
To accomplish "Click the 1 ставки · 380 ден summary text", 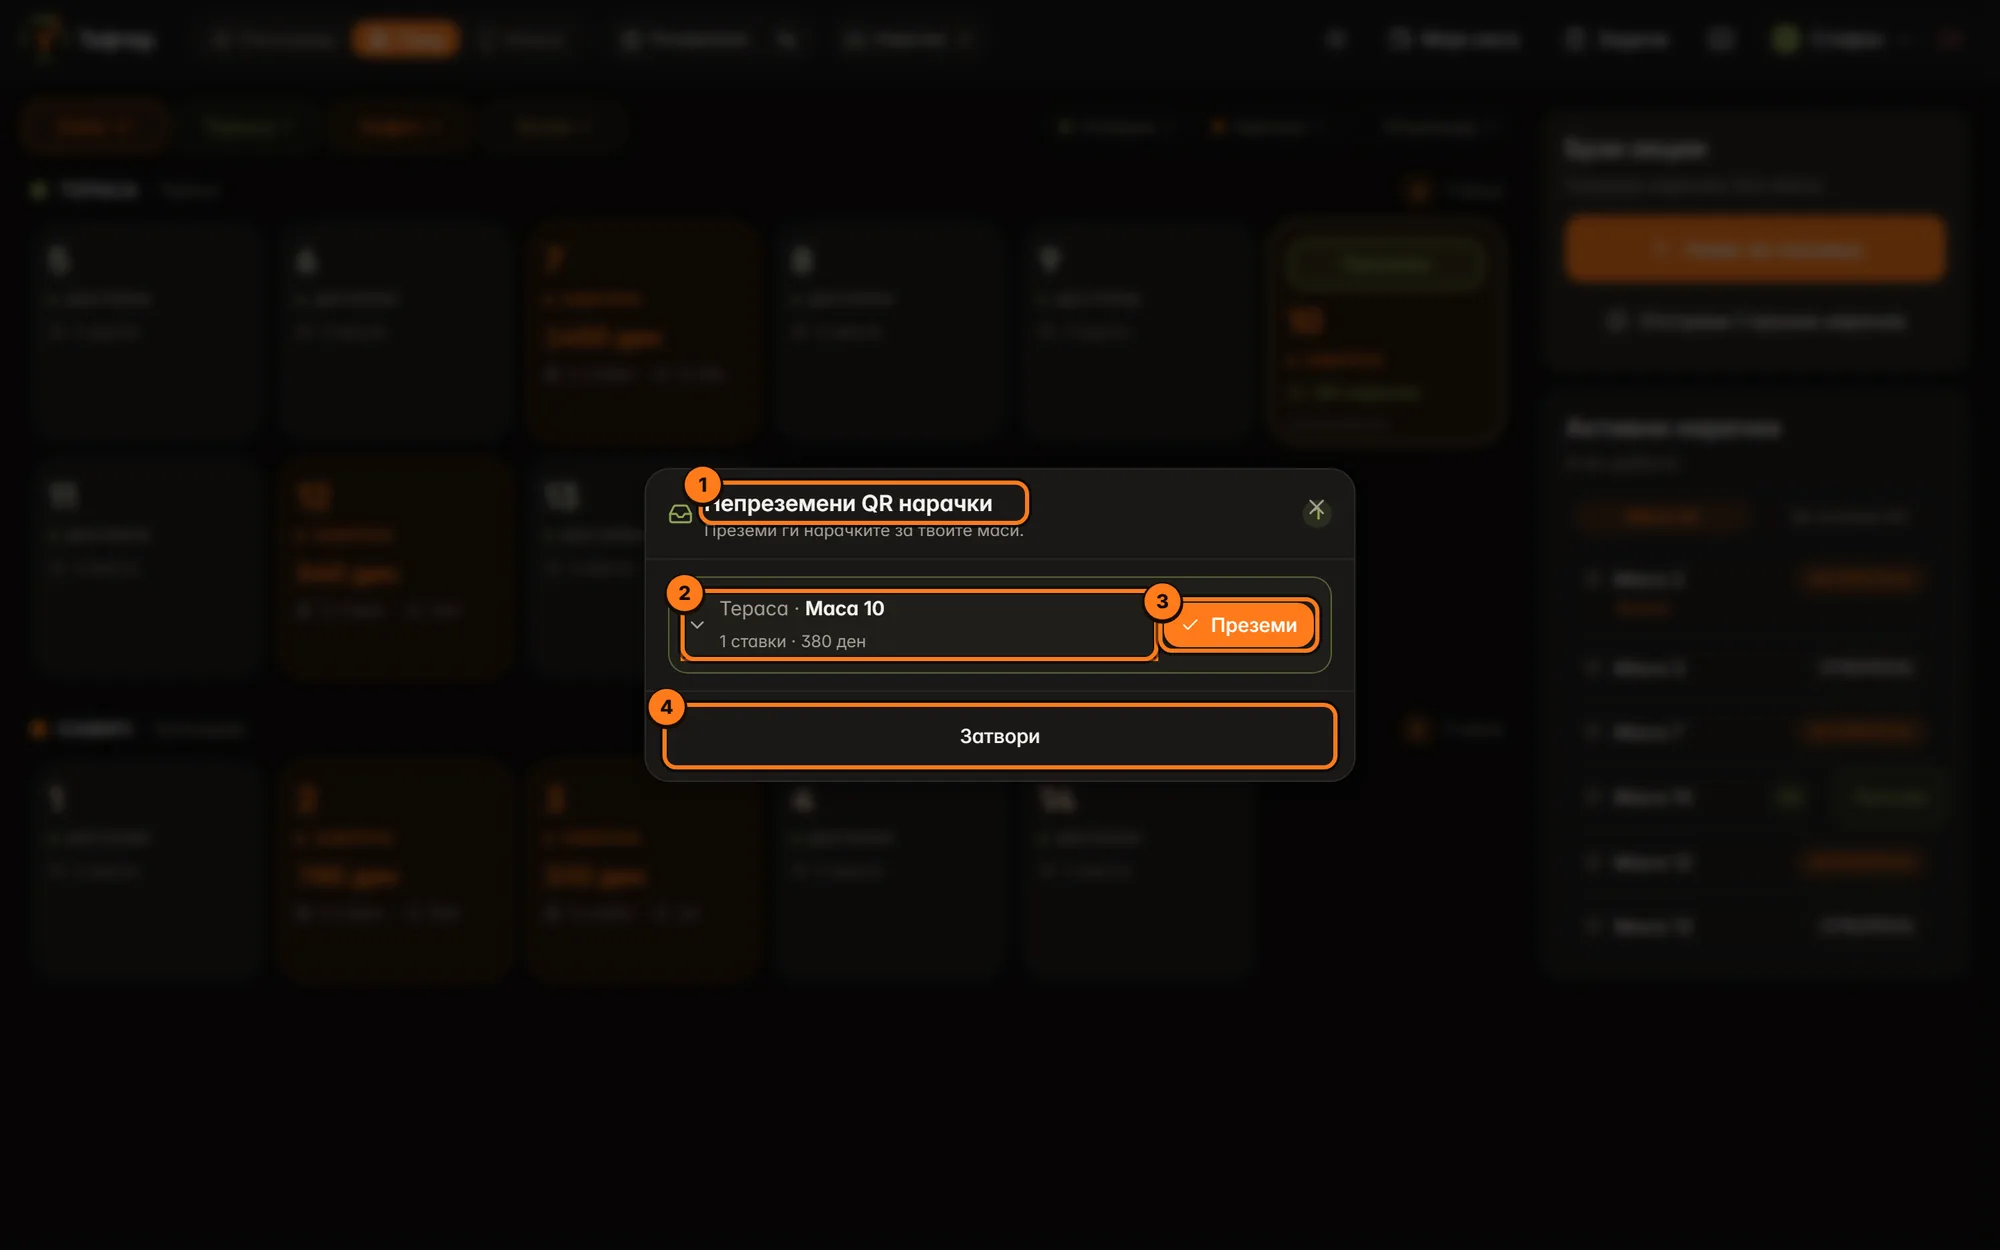I will tap(792, 641).
